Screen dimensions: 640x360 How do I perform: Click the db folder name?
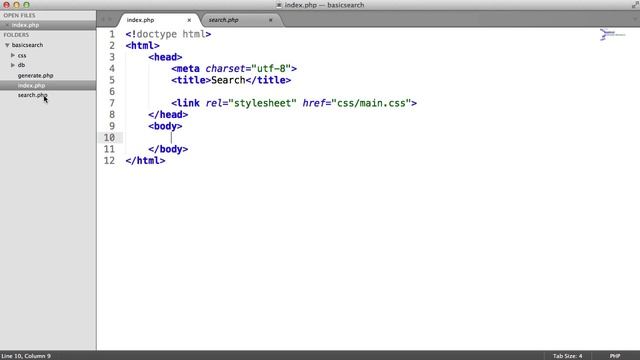click(x=21, y=65)
